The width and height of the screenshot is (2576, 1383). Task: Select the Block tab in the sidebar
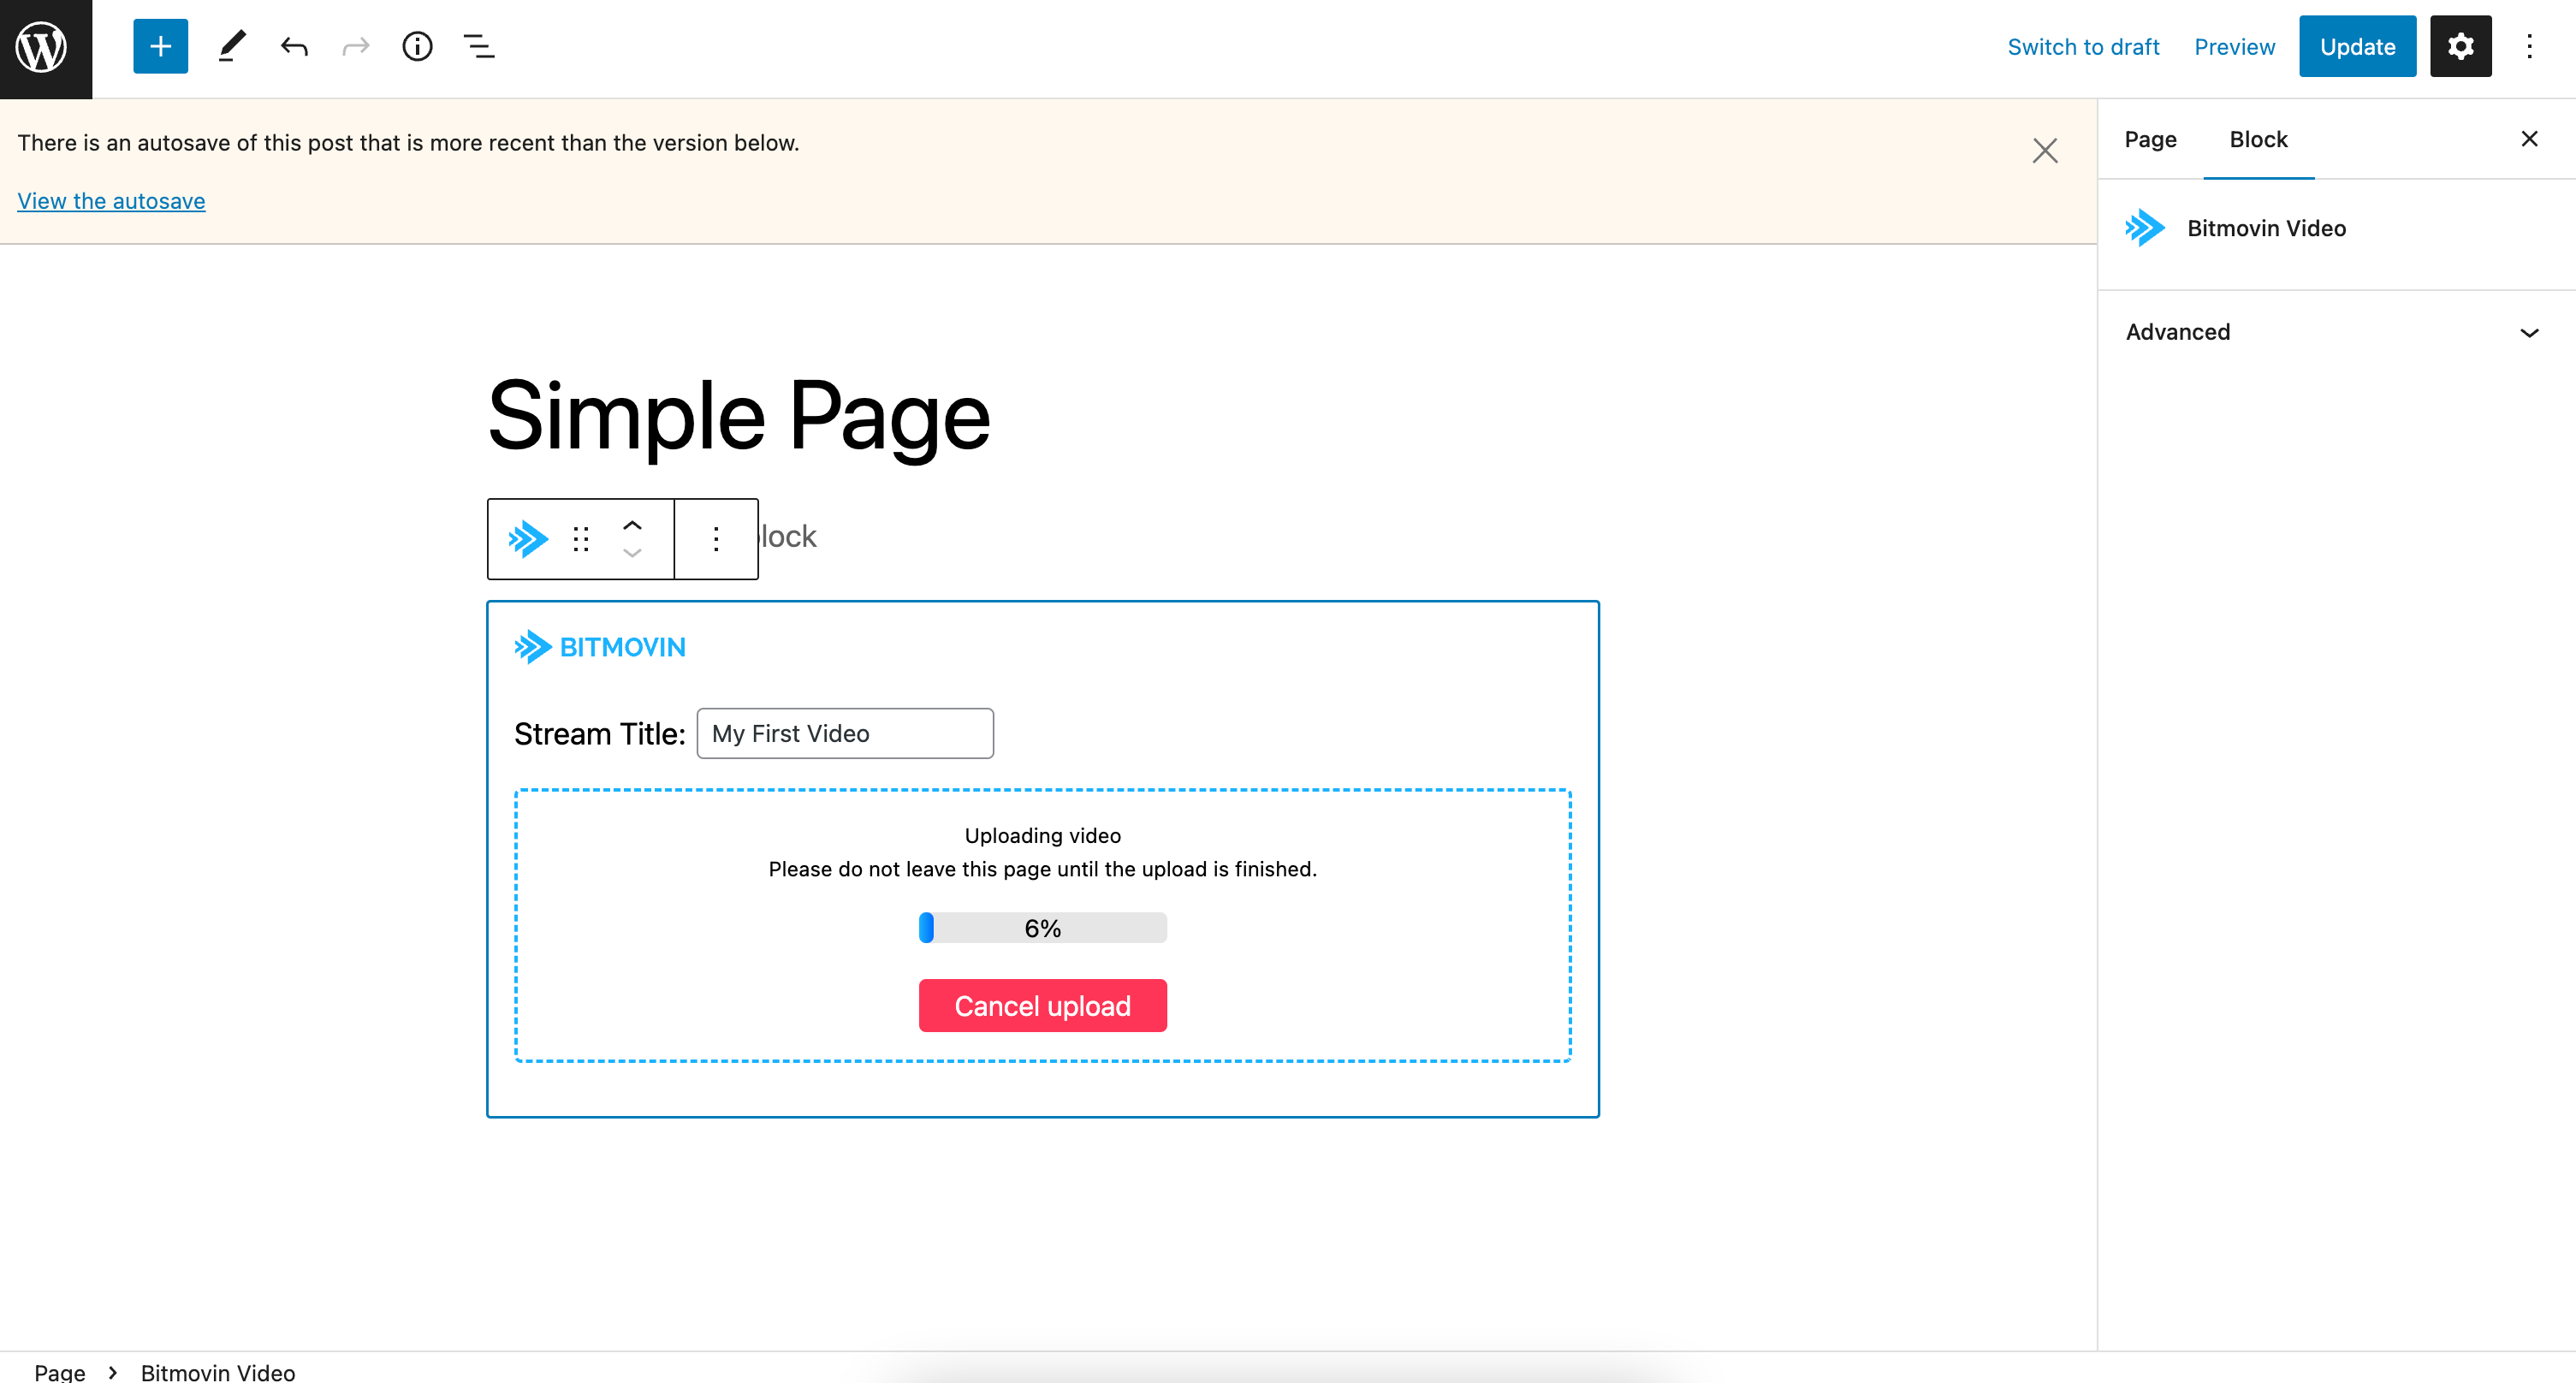pos(2257,139)
